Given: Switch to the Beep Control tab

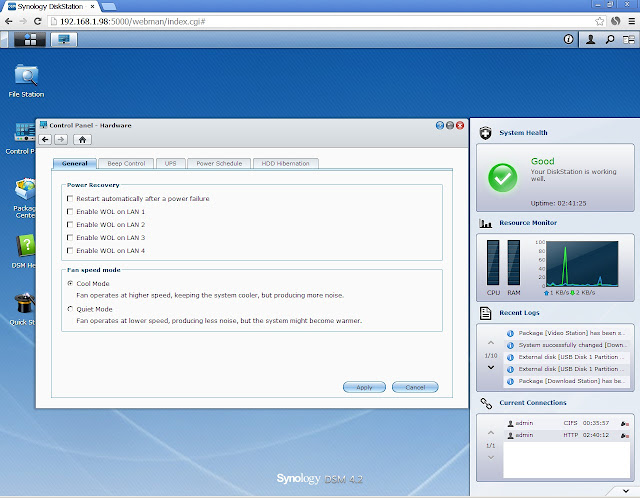Looking at the screenshot, I should (126, 163).
